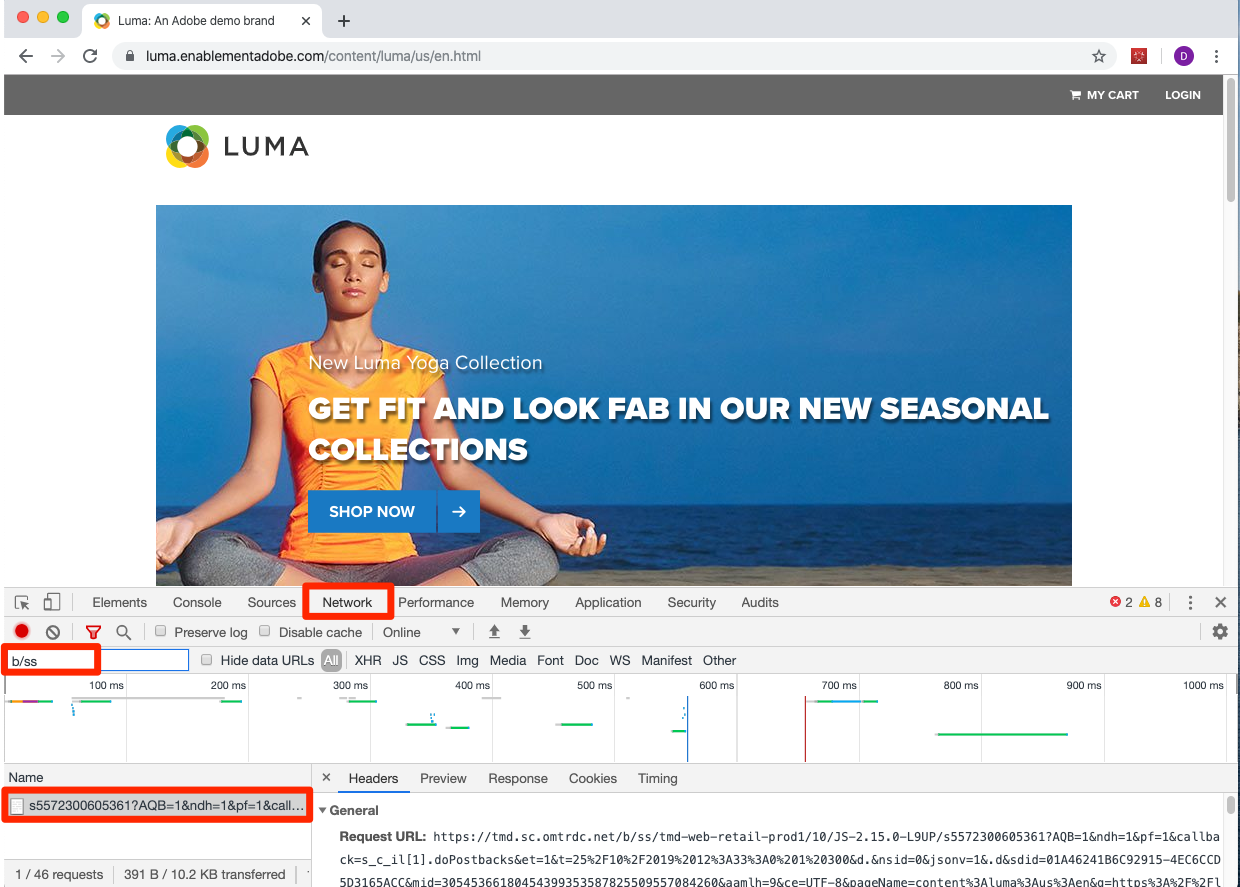Image resolution: width=1240 pixels, height=887 pixels.
Task: Select the All filter type
Action: coord(331,660)
